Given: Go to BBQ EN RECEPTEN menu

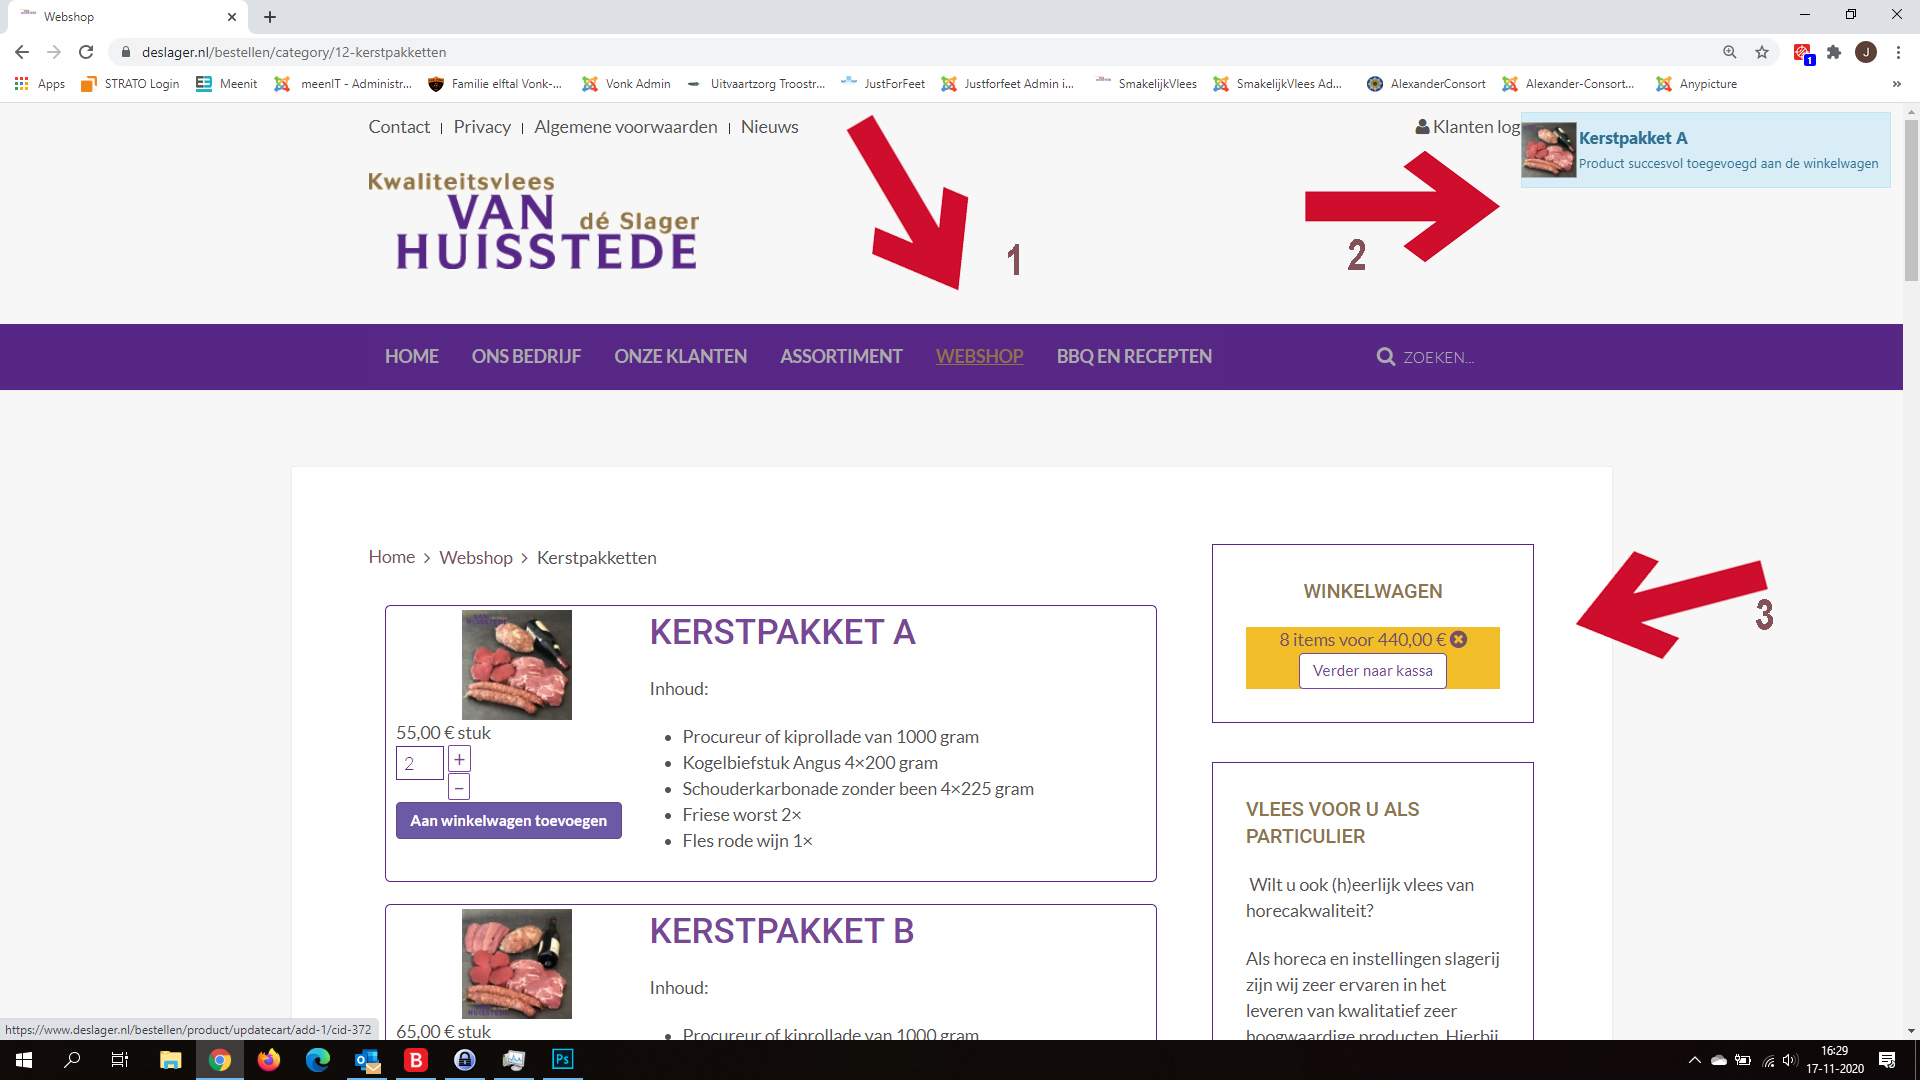Looking at the screenshot, I should (x=1133, y=357).
